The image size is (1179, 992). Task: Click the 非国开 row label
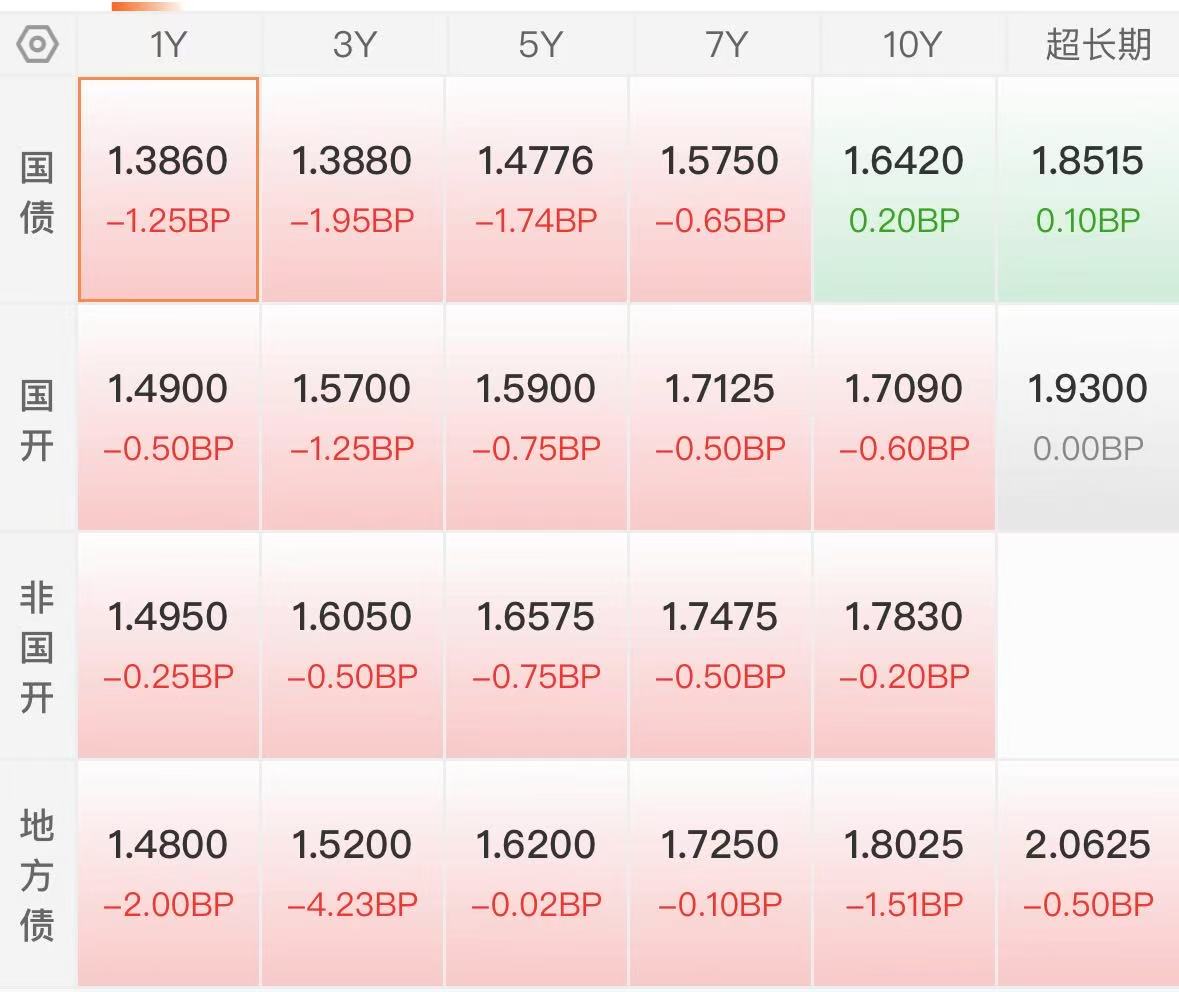pyautogui.click(x=37, y=647)
